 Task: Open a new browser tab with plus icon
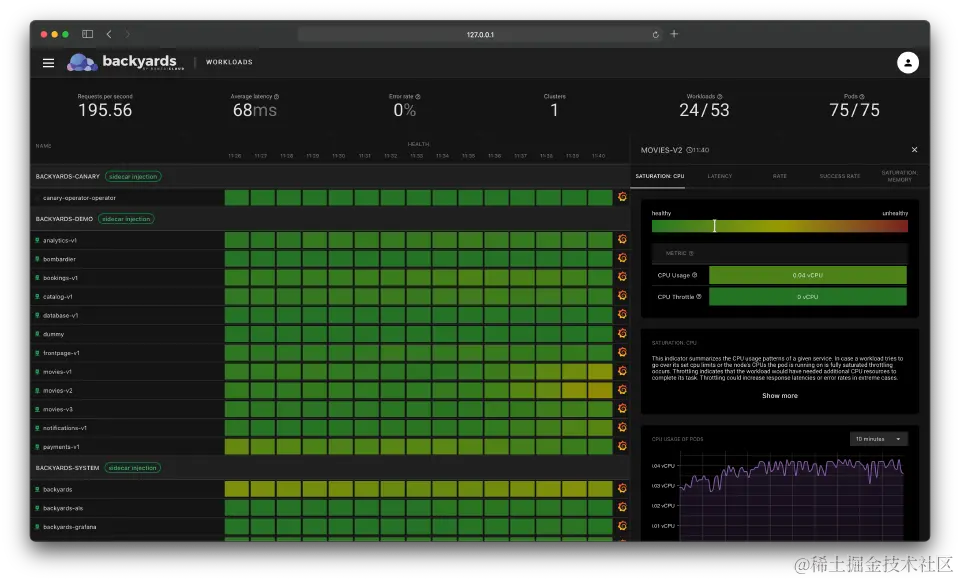click(x=674, y=34)
